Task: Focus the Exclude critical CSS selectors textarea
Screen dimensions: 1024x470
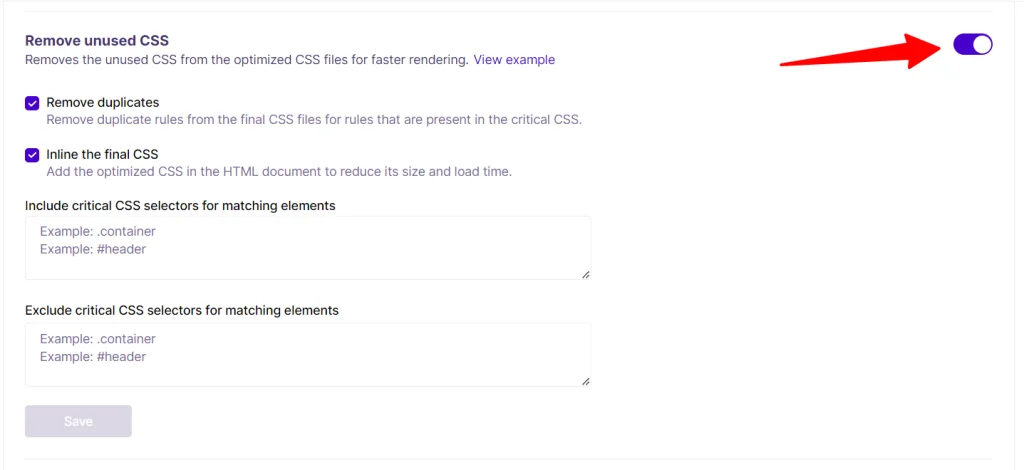Action: (x=308, y=354)
